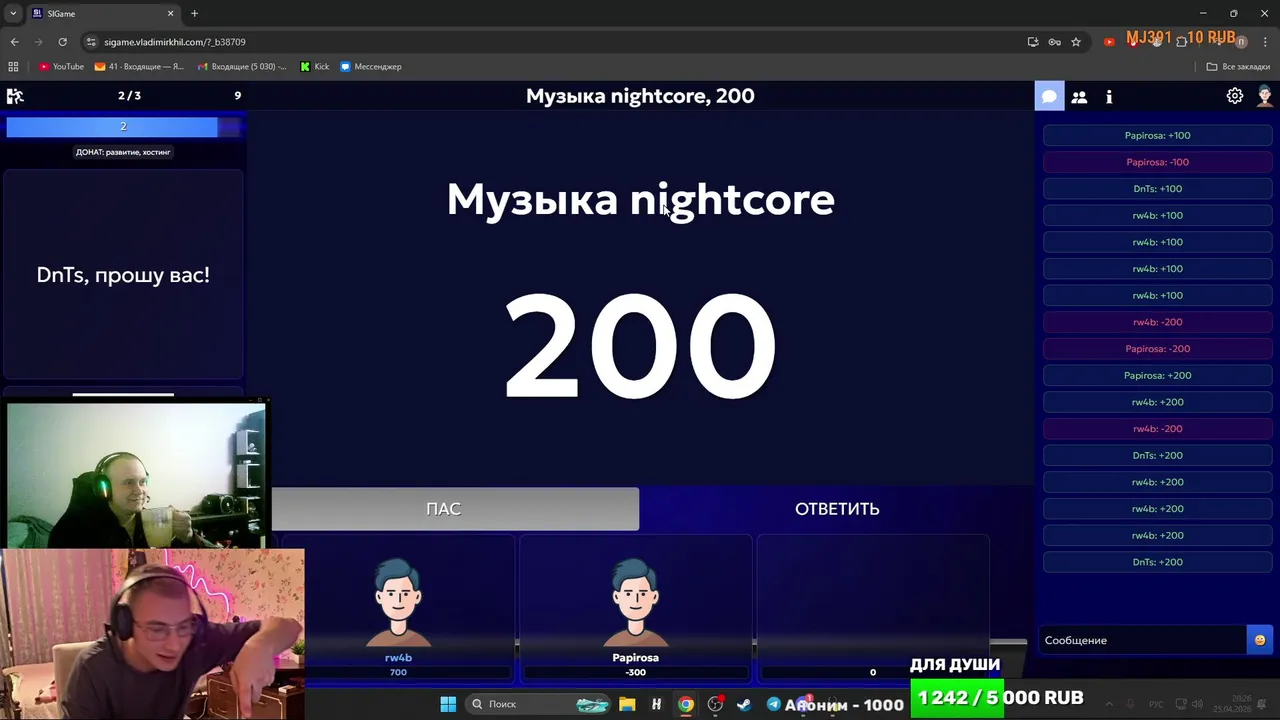Click the user avatar in game header
The width and height of the screenshot is (1280, 720).
(x=1265, y=96)
